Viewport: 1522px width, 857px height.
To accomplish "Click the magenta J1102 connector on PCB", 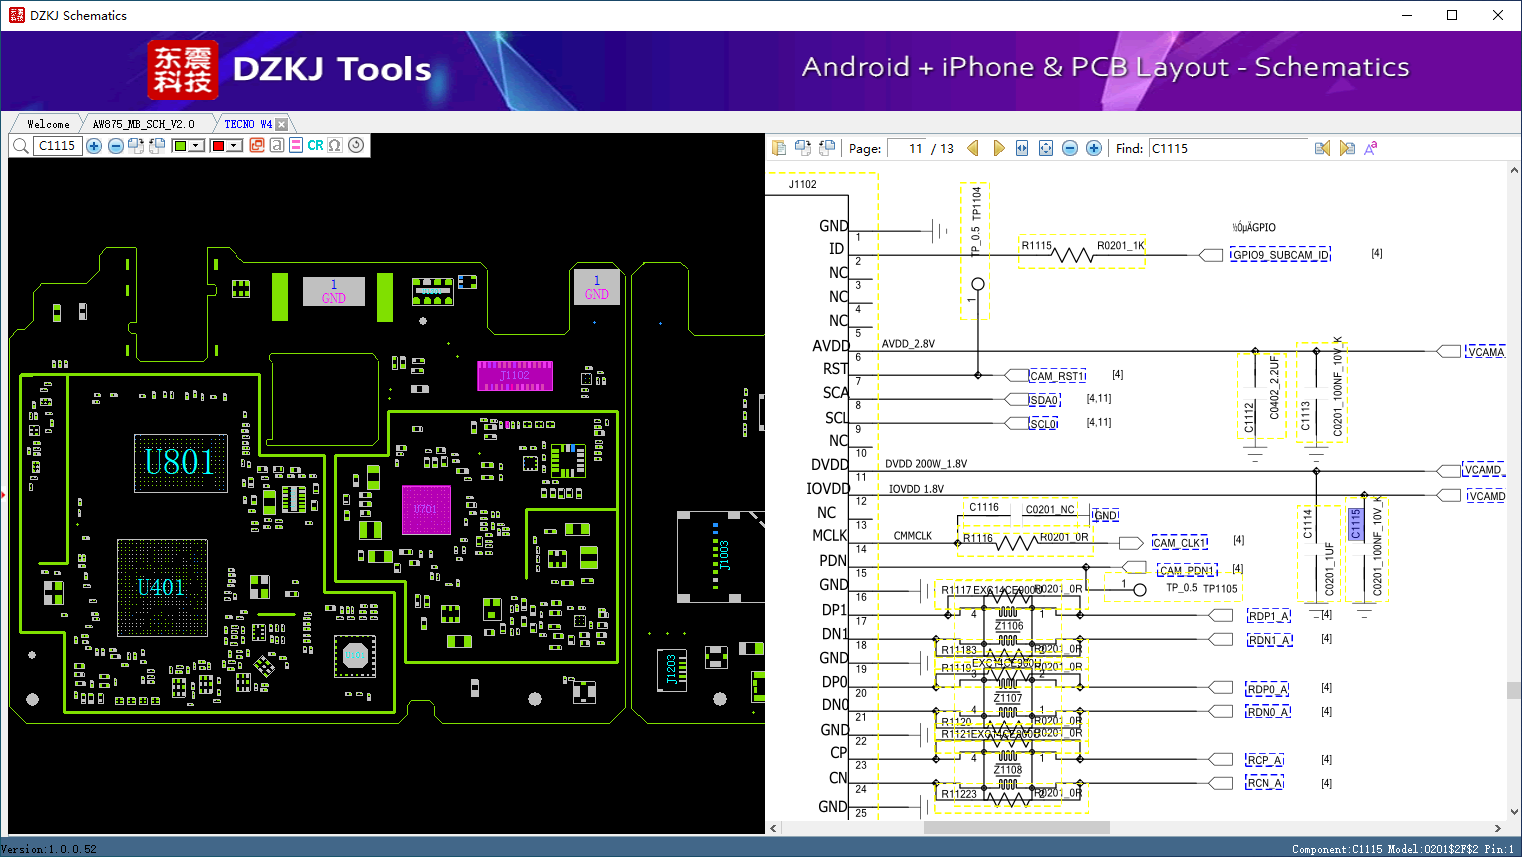I will click(x=515, y=376).
